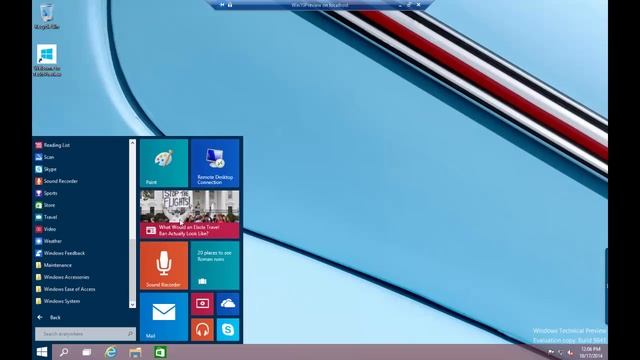This screenshot has height=360, width=640.
Task: Click the network icon in the system tray
Action: click(x=560, y=353)
